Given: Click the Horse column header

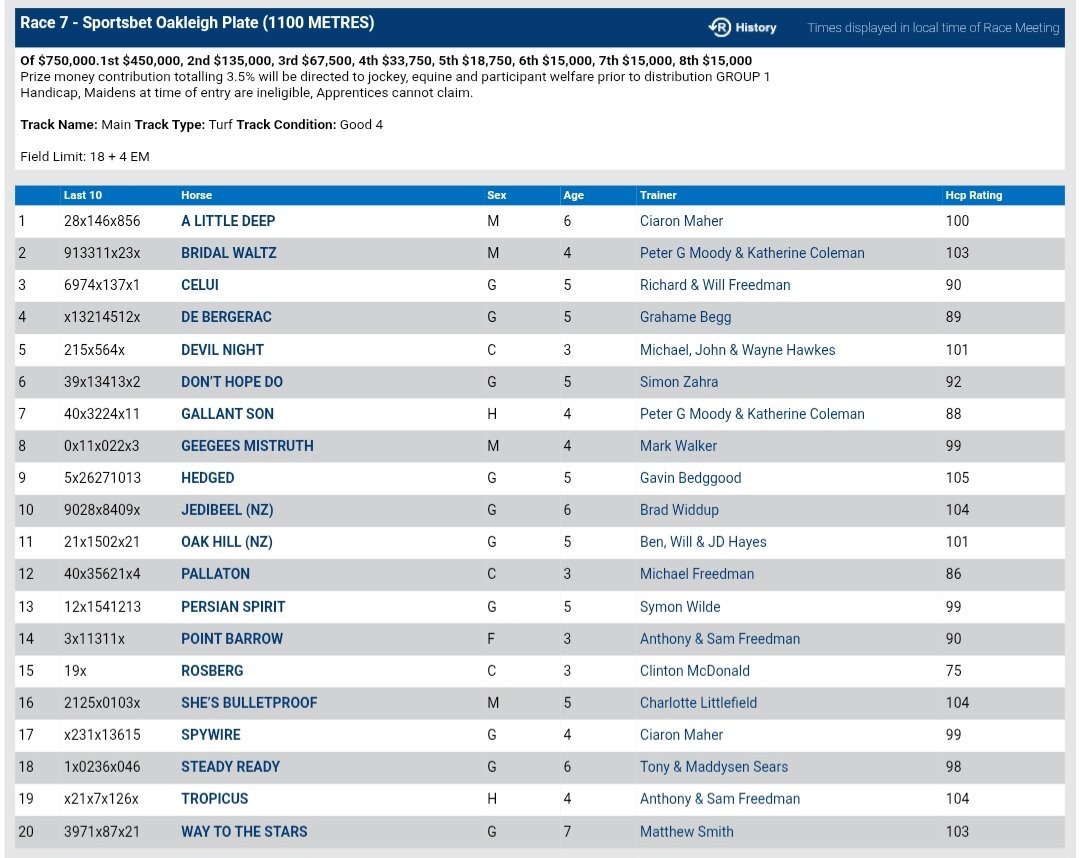Looking at the screenshot, I should (196, 195).
